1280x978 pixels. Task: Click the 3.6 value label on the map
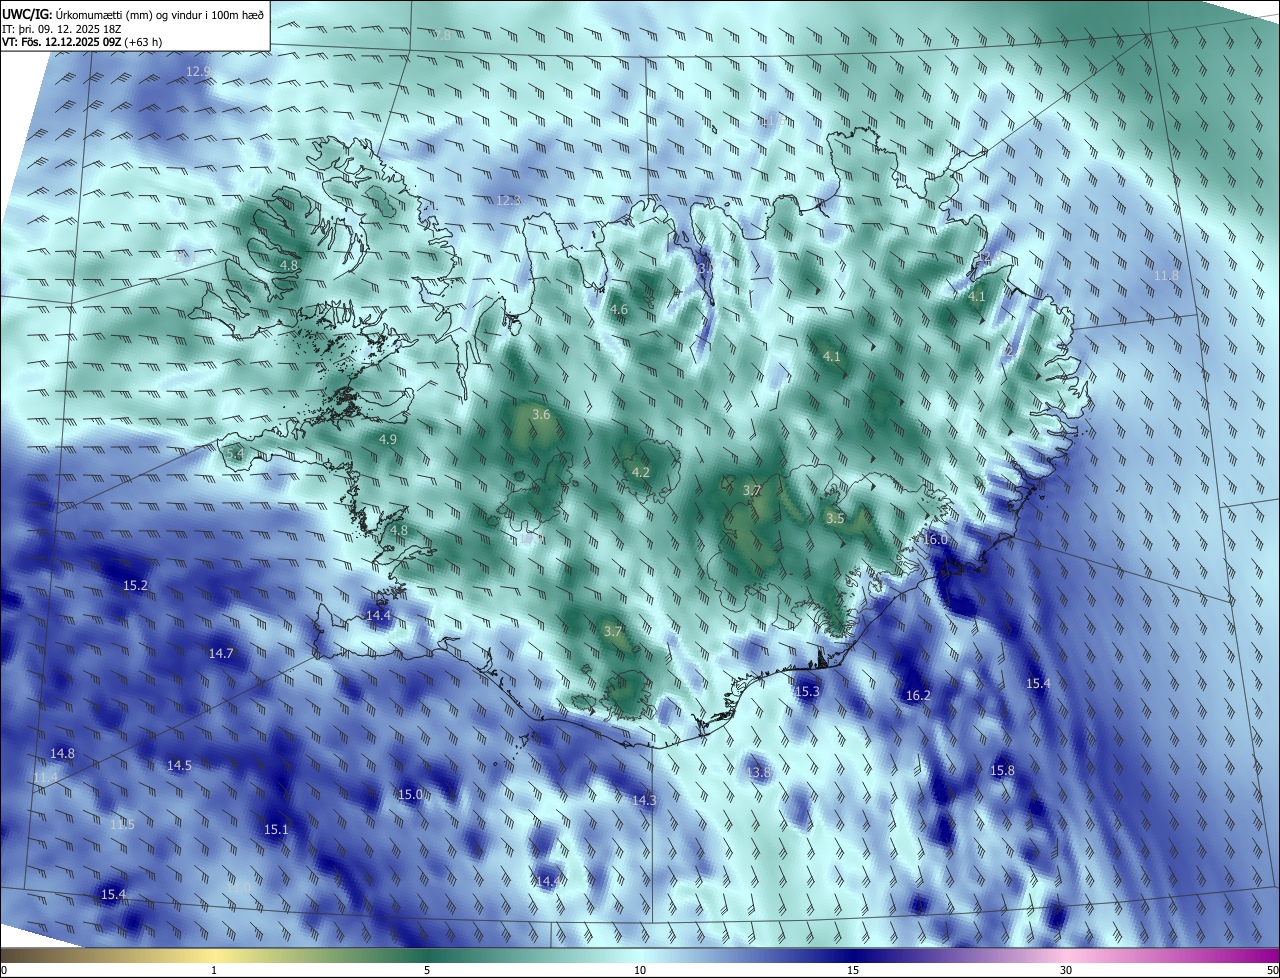click(x=541, y=414)
